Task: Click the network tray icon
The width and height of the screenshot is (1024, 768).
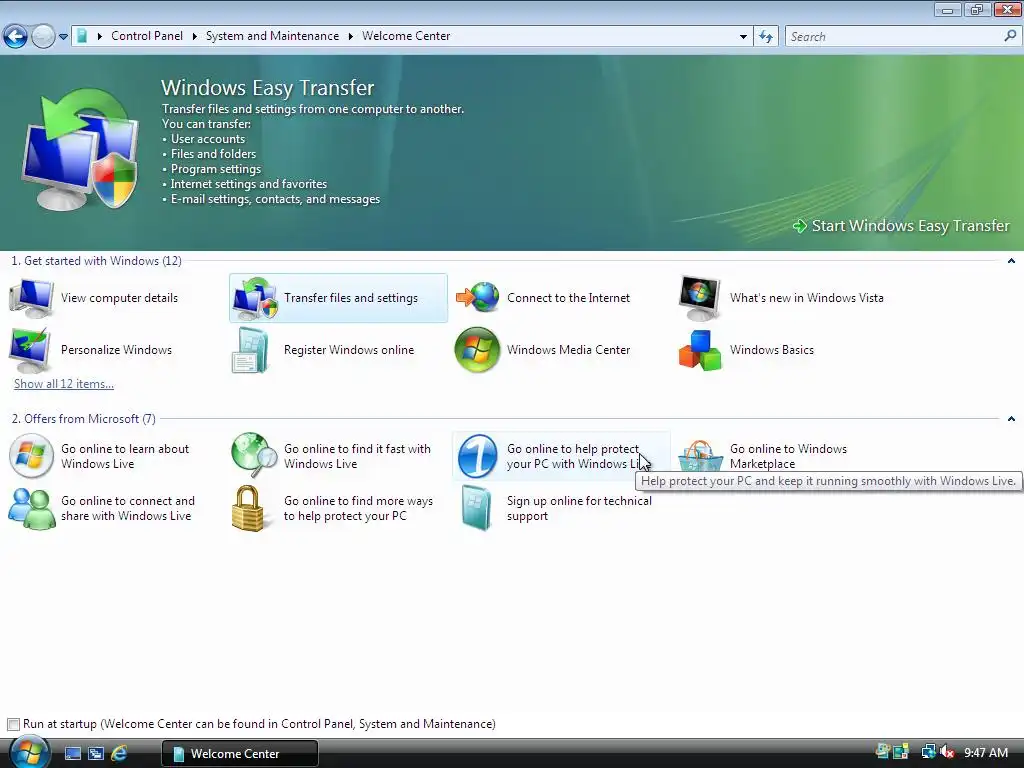Action: coord(928,752)
